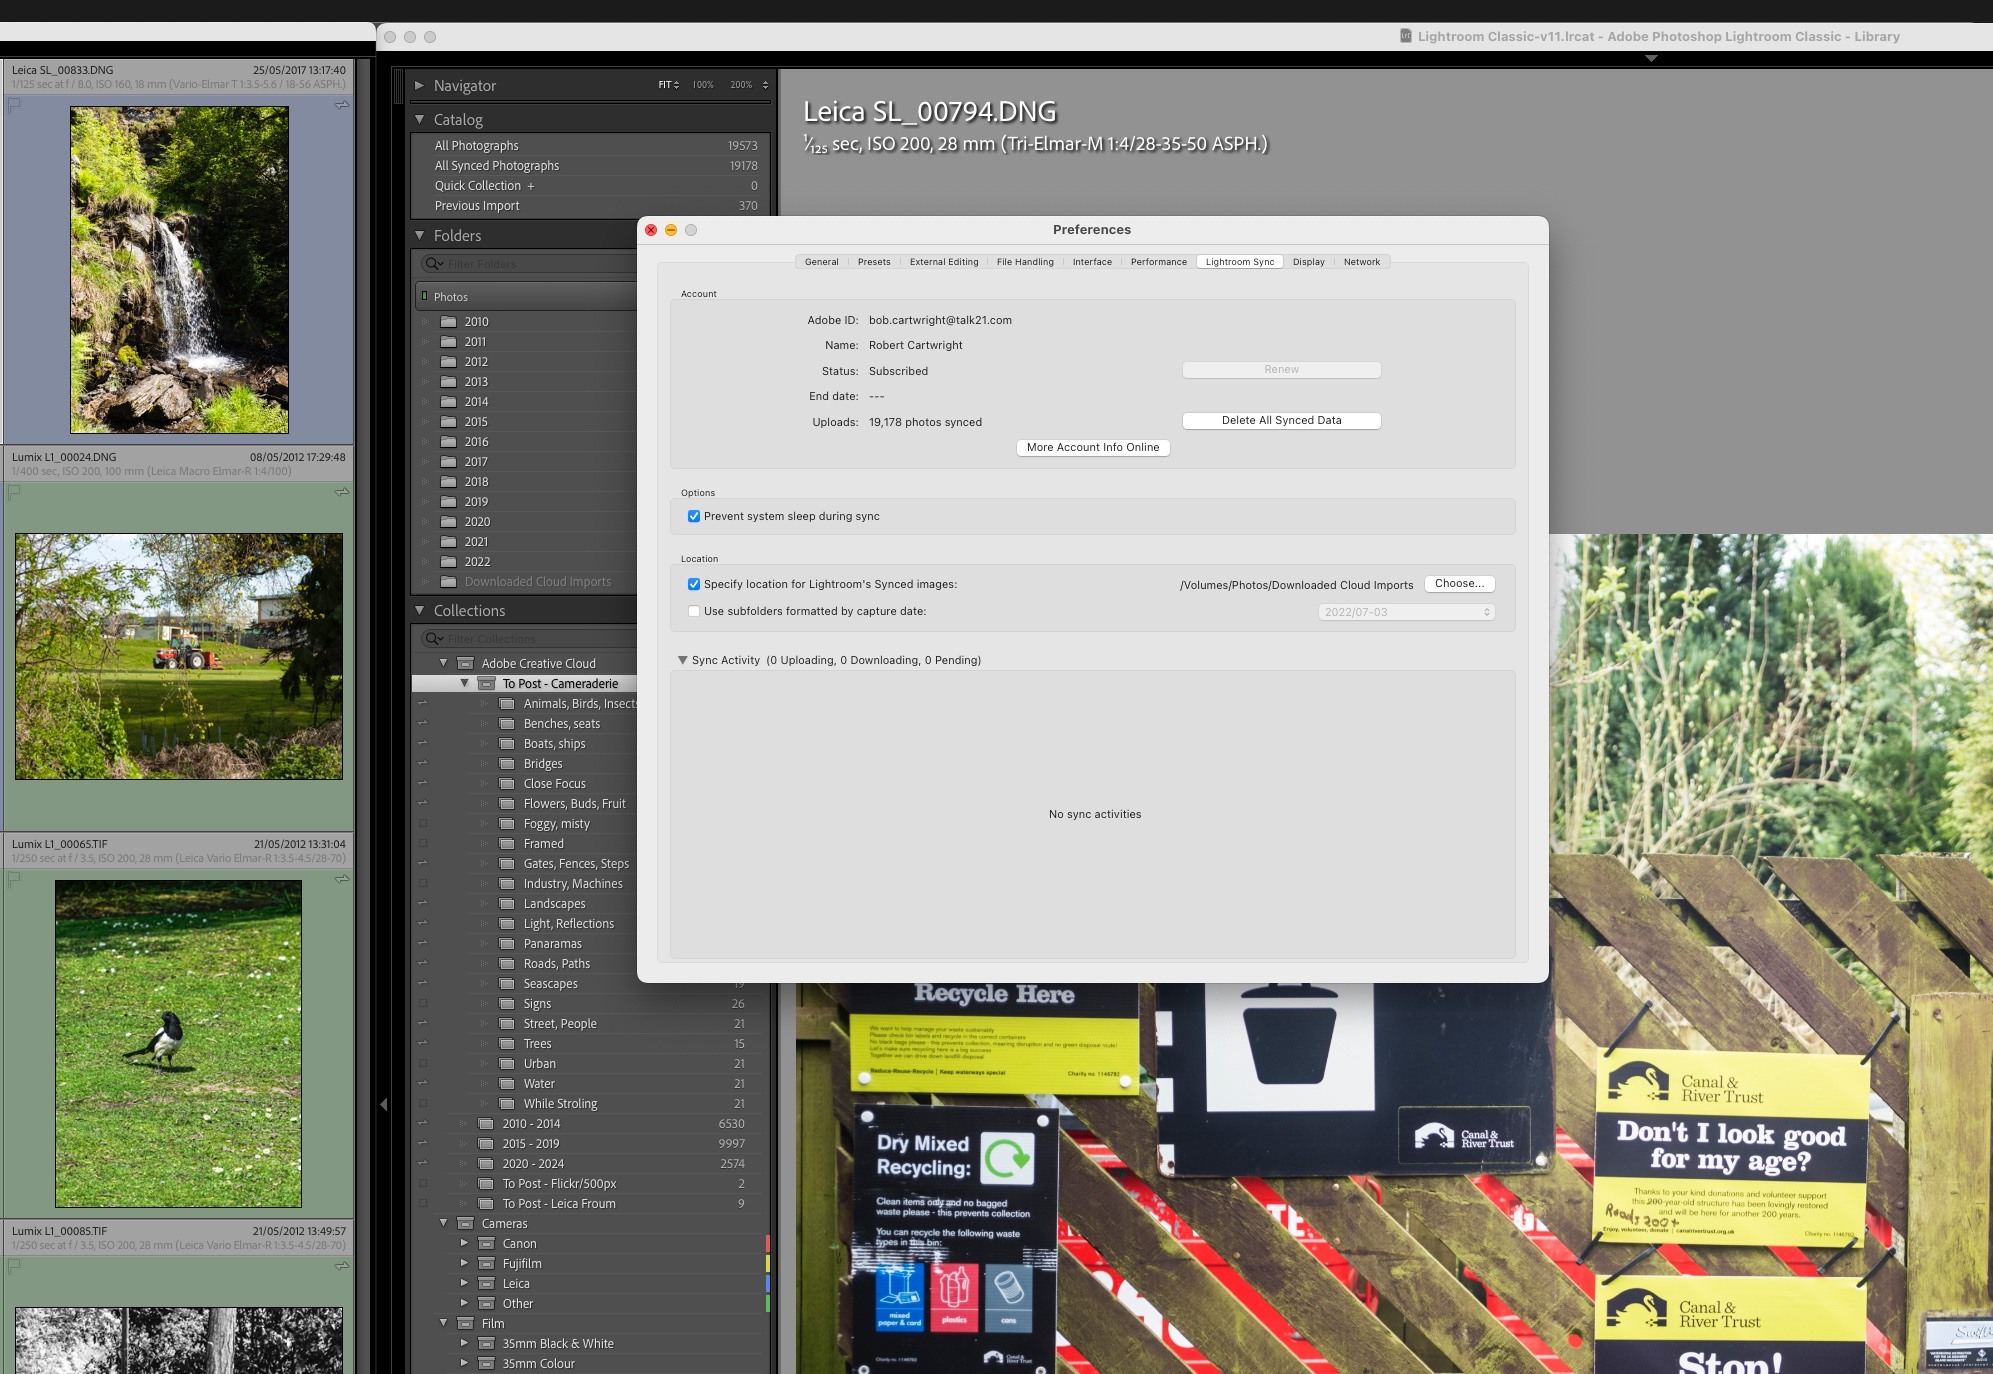Screen dimensions: 1993x1374
Task: Expand the Canon collection set
Action: 464,1243
